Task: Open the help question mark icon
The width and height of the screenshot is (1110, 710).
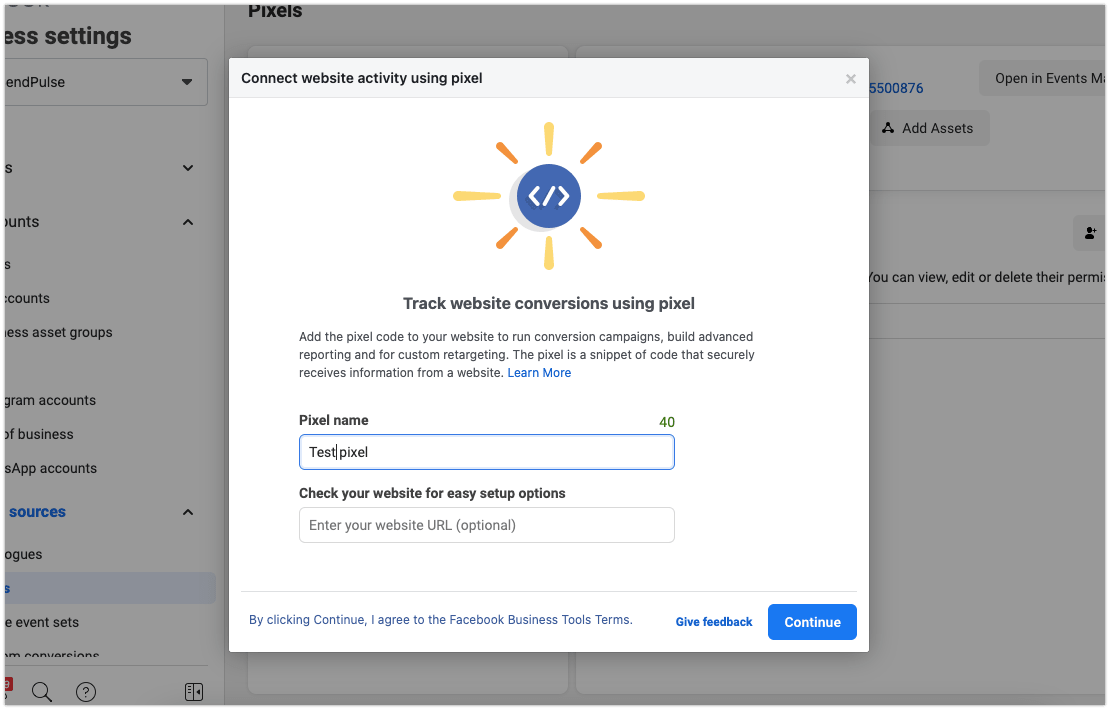Action: click(86, 691)
